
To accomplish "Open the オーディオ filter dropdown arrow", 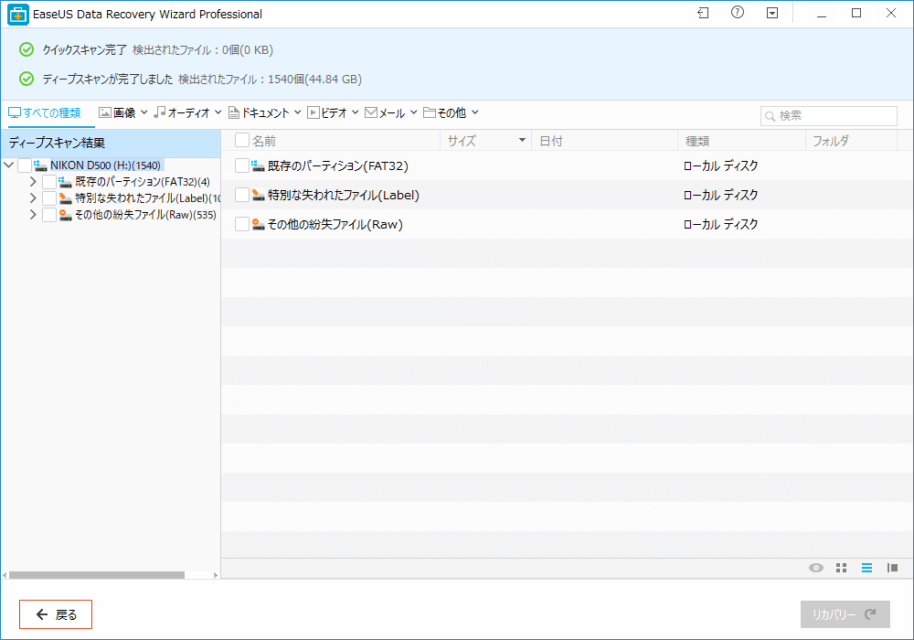I will [218, 112].
